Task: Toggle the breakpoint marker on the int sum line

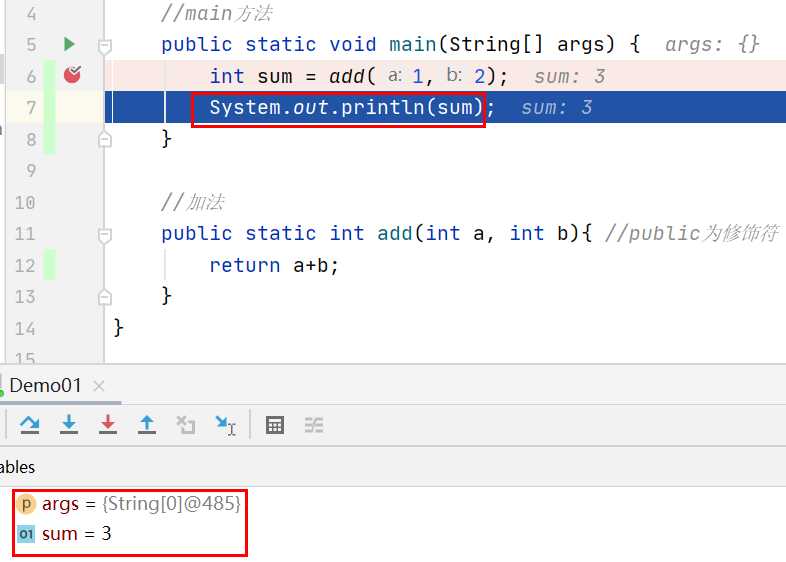Action: click(73, 74)
